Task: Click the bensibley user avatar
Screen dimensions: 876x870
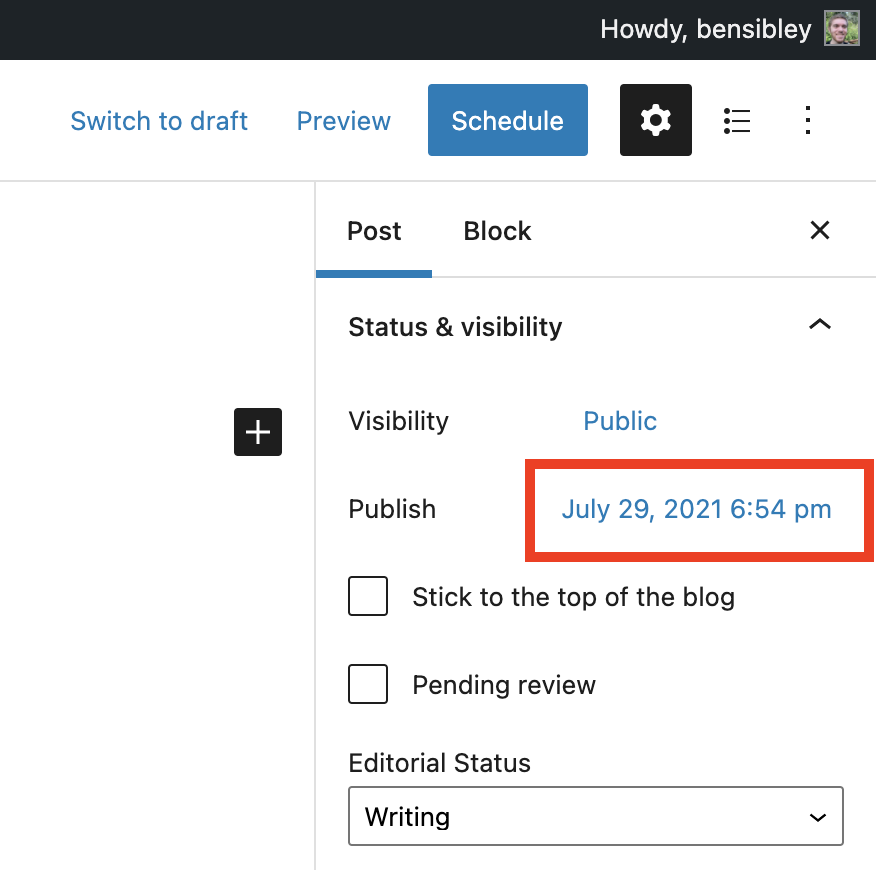Action: click(x=841, y=28)
